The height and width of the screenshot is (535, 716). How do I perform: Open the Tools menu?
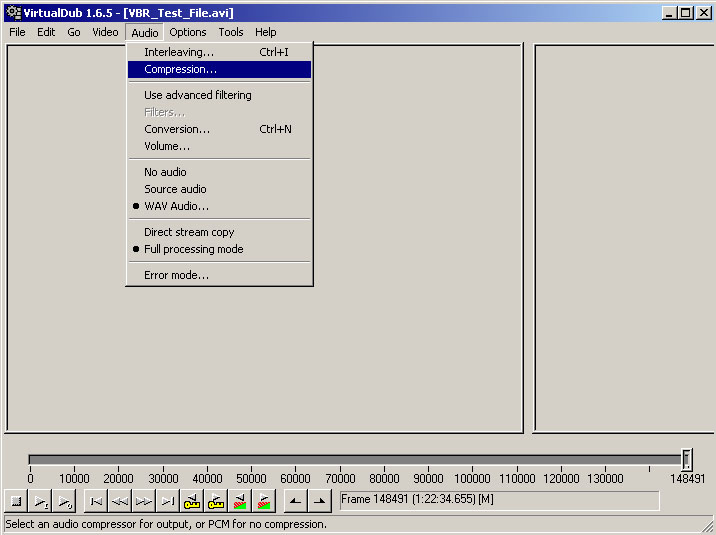[231, 32]
